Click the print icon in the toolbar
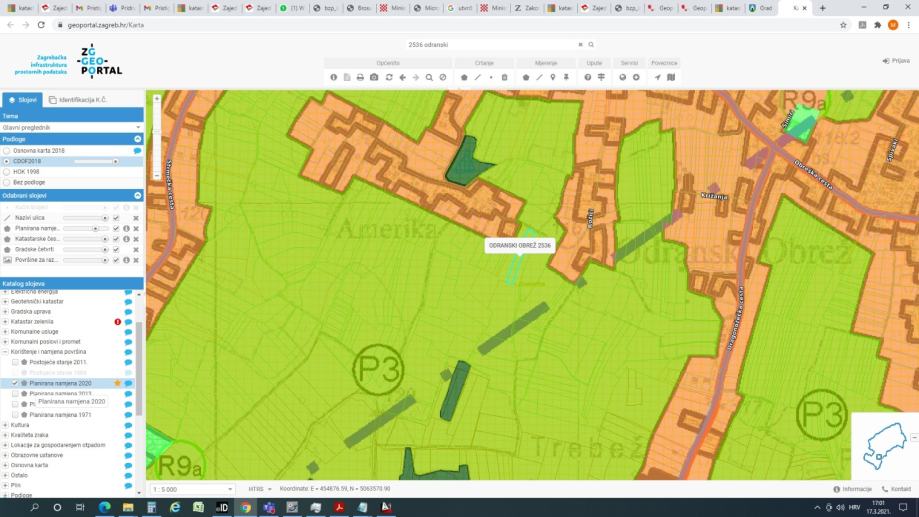The width and height of the screenshot is (919, 517). point(360,77)
